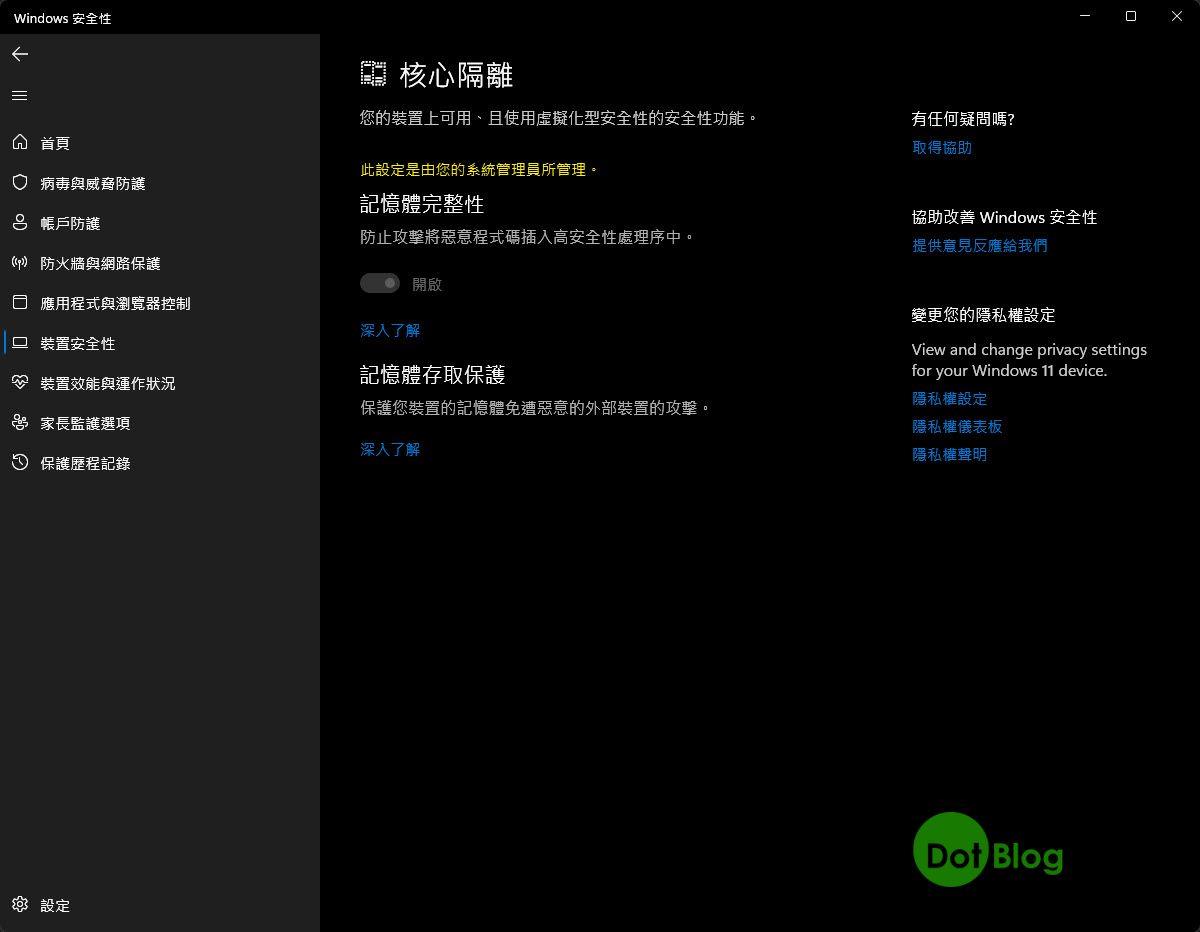
Task: Close the Windows 安全性 window
Action: pyautogui.click(x=1177, y=16)
